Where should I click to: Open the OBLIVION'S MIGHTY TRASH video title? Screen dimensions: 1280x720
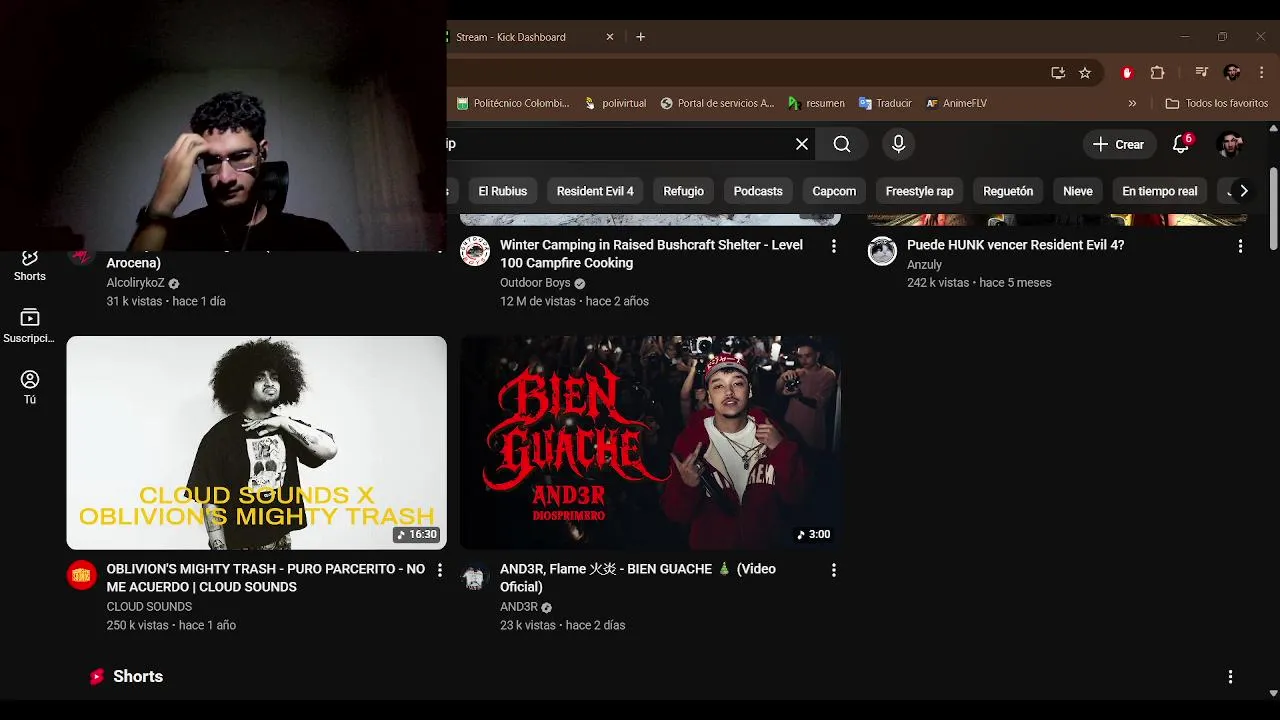(266, 578)
